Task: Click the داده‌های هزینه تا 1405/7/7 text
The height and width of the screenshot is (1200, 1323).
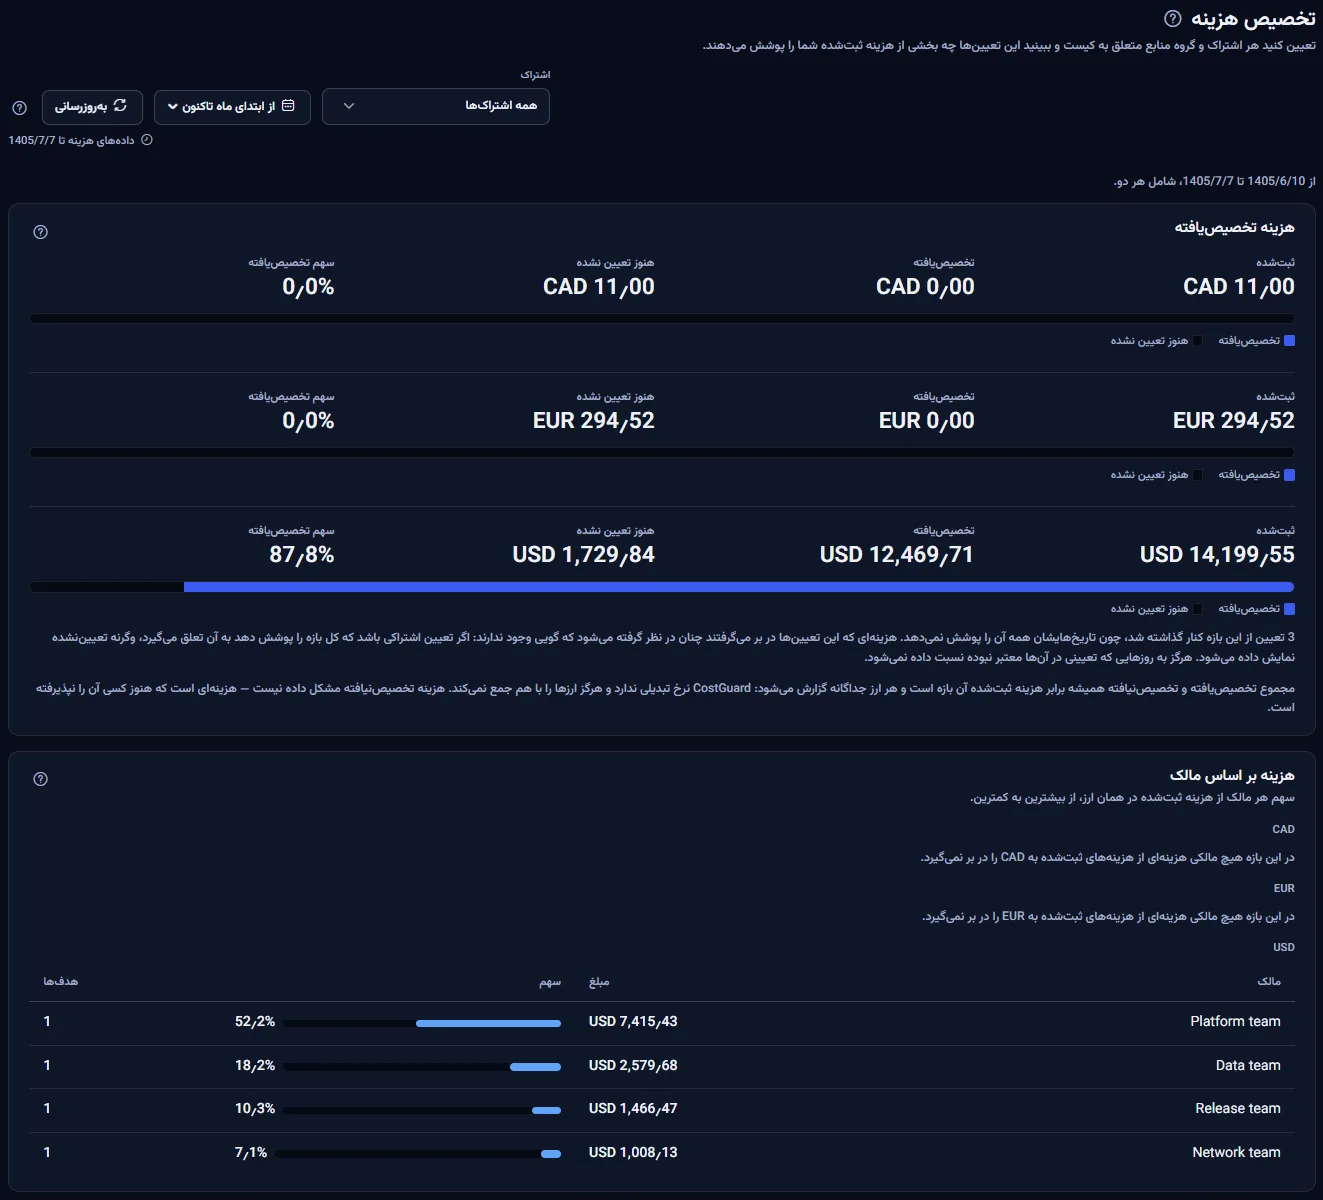Action: click(71, 141)
